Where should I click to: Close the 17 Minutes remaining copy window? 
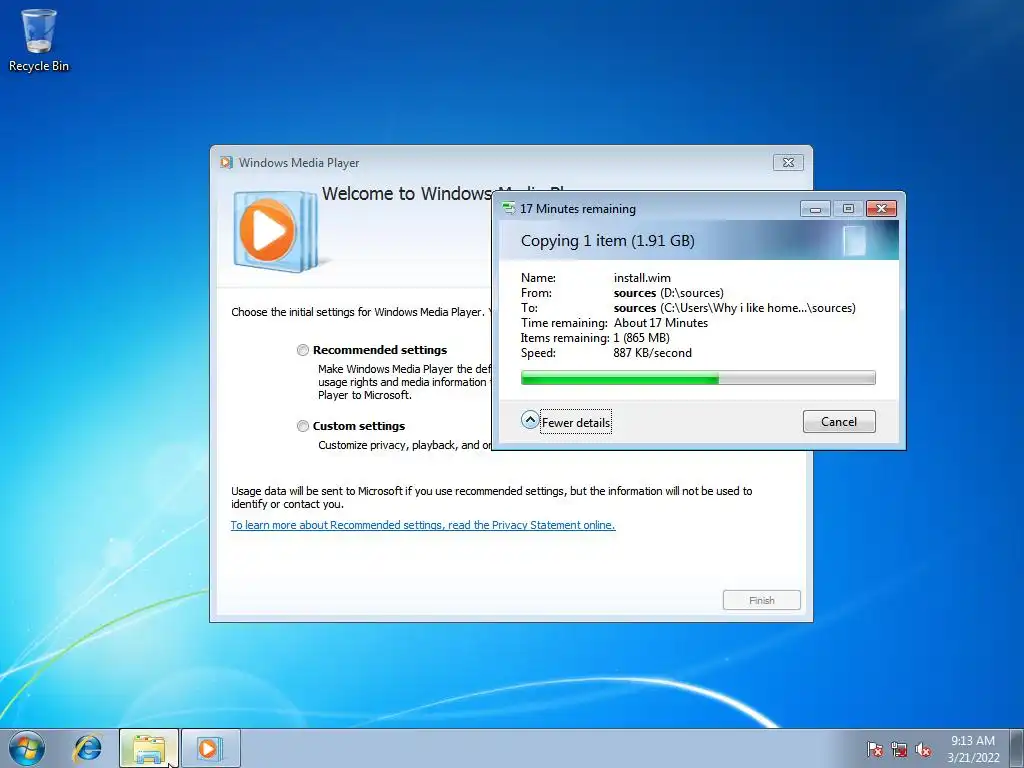[x=882, y=209]
